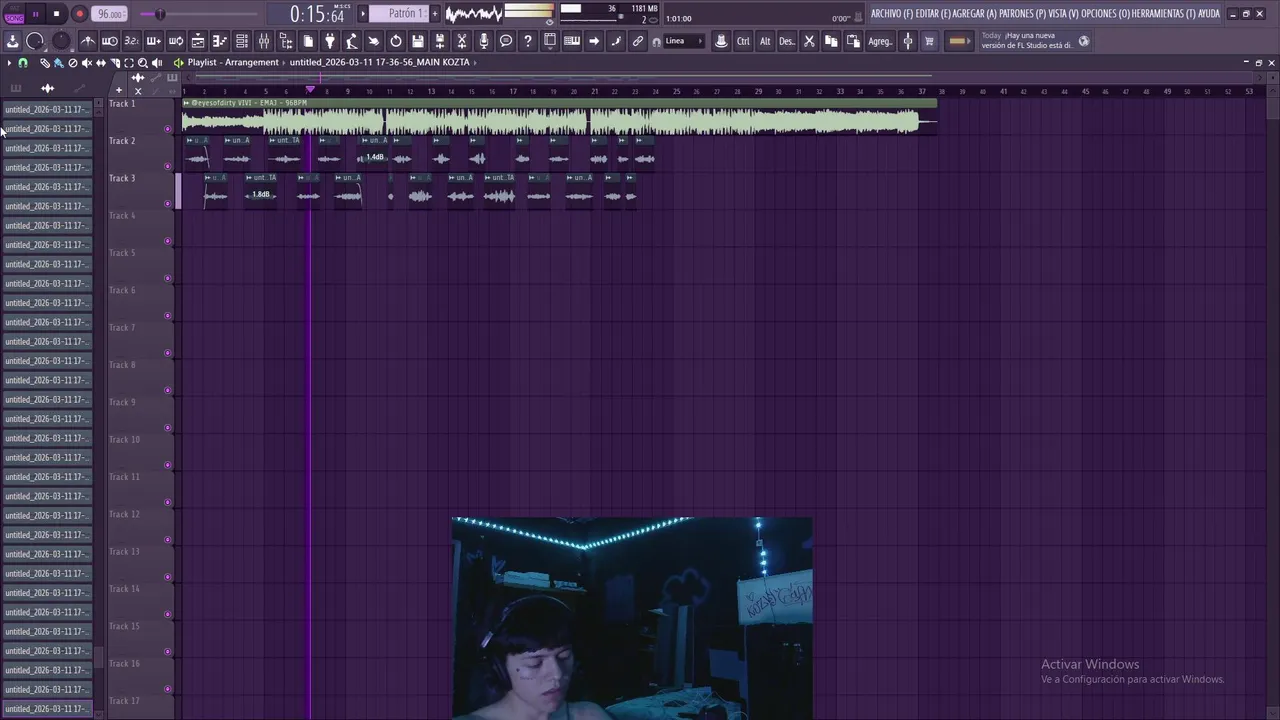Click the playlist draw pencil tool

(44, 63)
